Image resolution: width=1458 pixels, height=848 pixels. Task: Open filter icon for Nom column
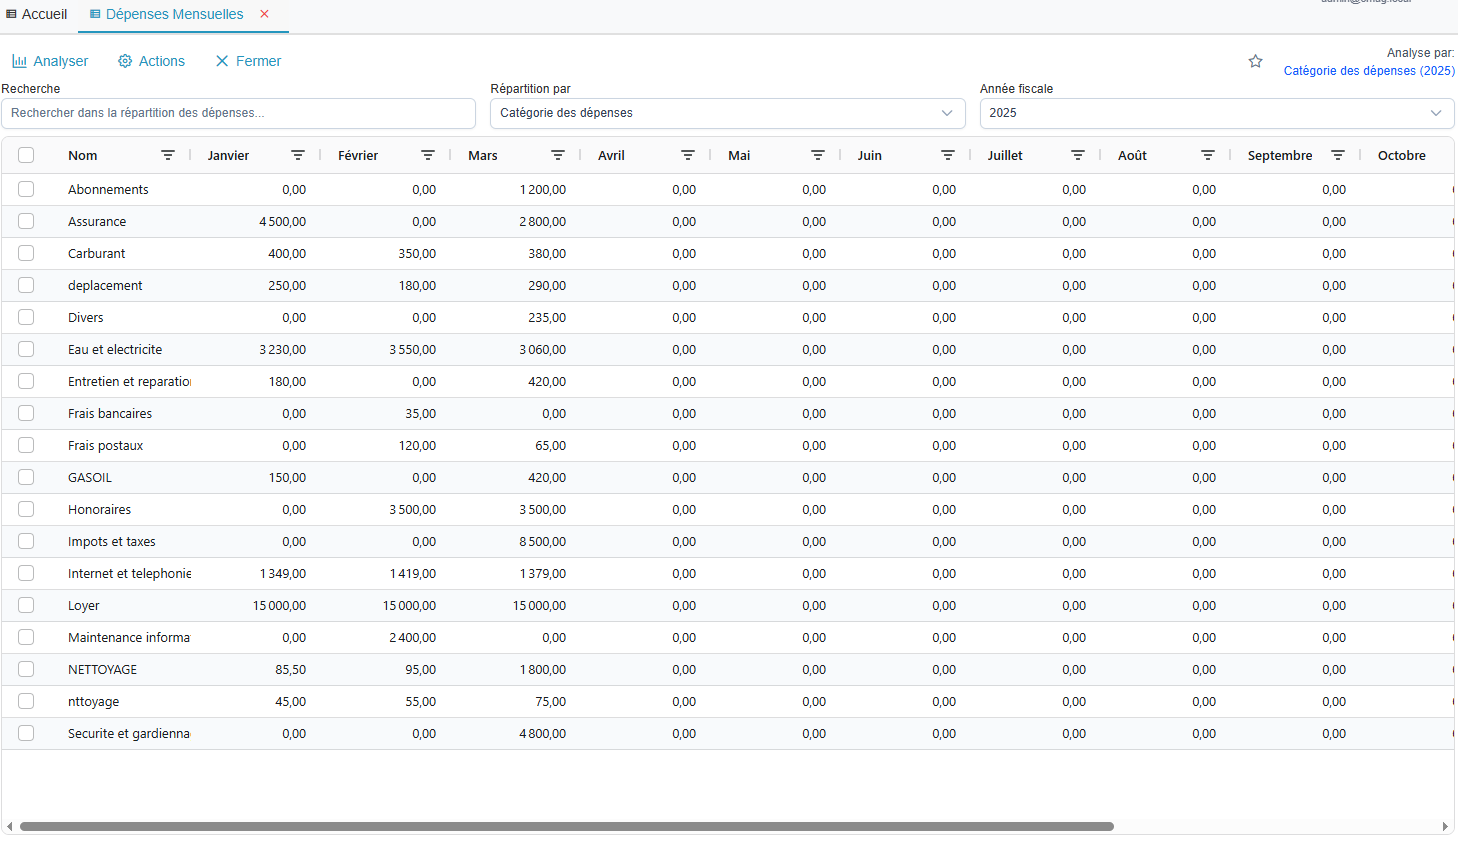pos(168,156)
